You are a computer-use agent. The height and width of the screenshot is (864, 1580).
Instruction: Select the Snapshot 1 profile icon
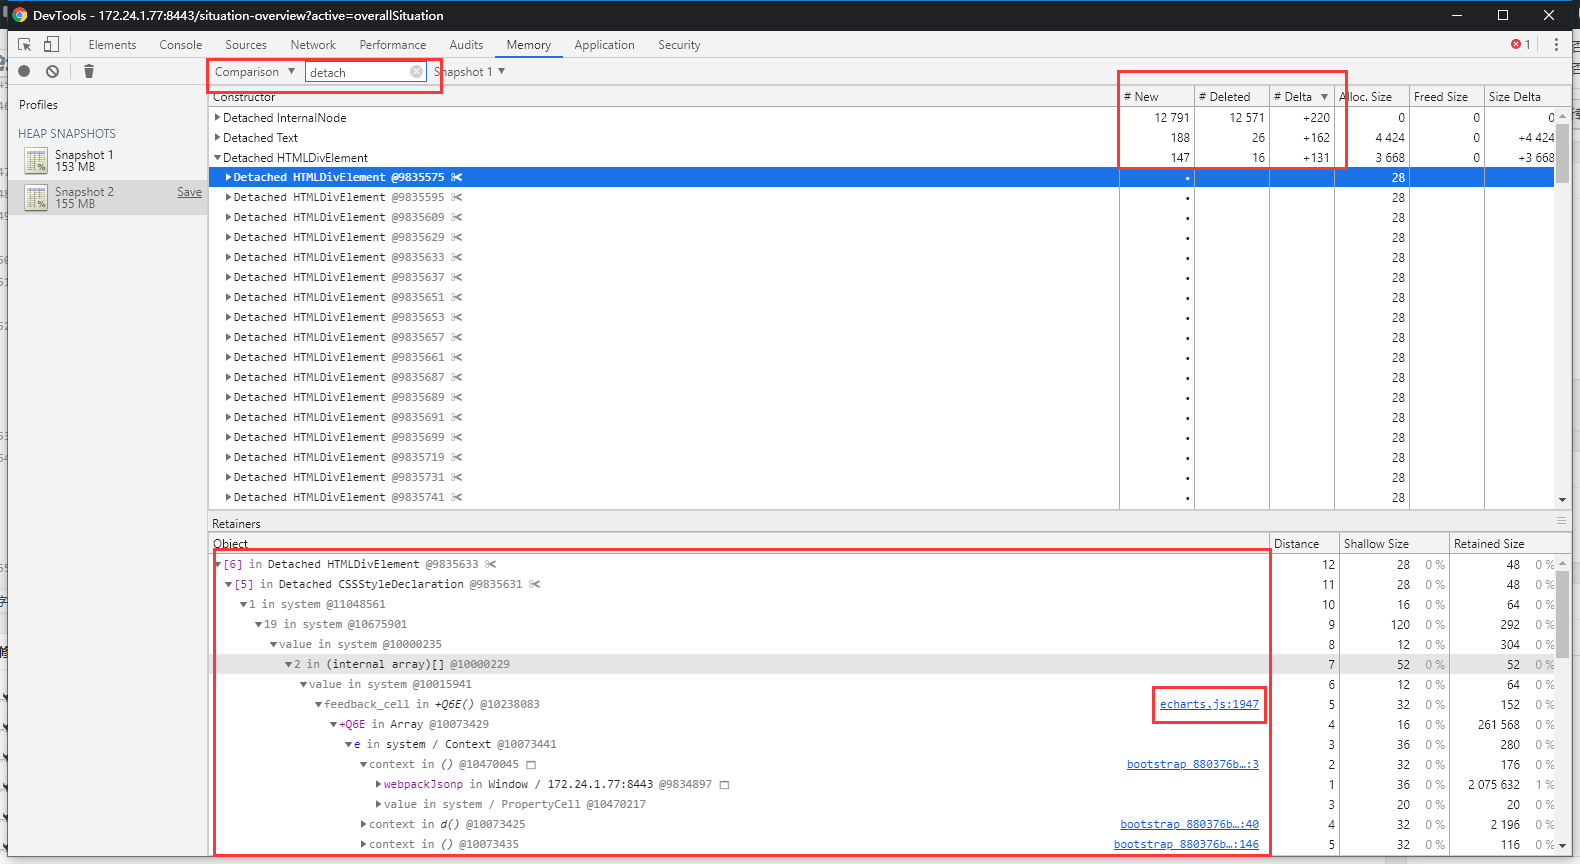coord(36,160)
